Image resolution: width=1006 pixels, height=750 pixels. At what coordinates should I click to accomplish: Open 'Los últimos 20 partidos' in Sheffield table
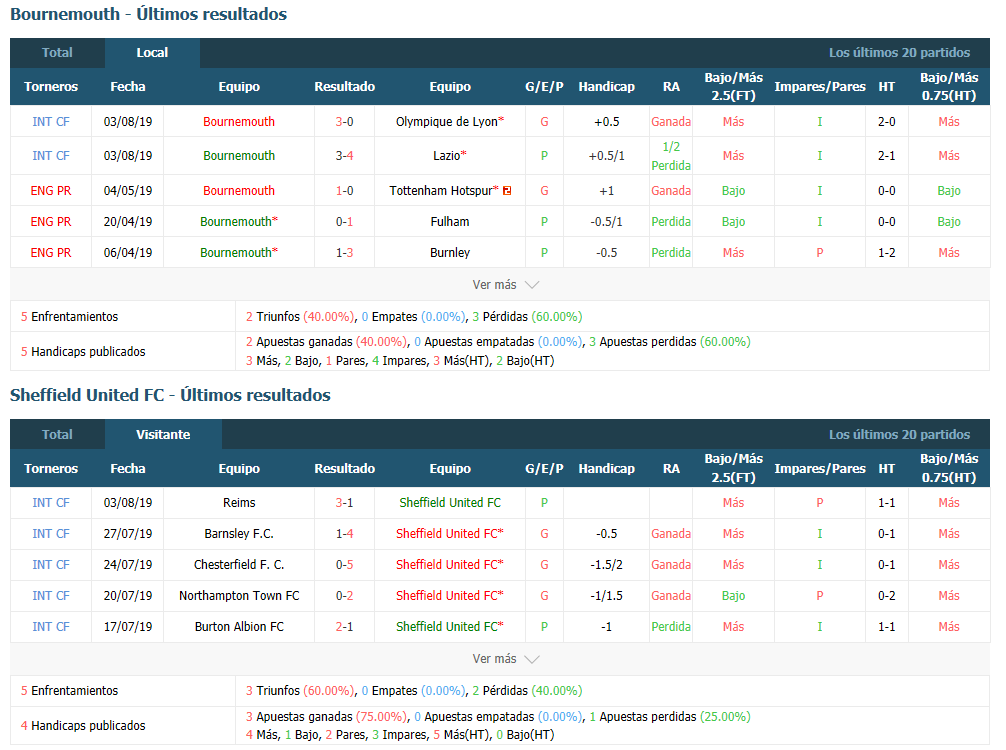(899, 434)
